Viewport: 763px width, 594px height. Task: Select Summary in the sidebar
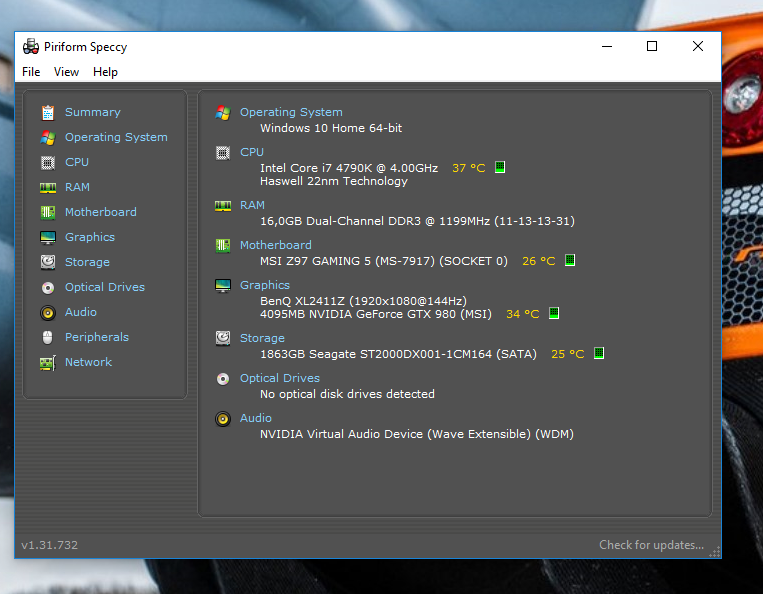(x=92, y=112)
